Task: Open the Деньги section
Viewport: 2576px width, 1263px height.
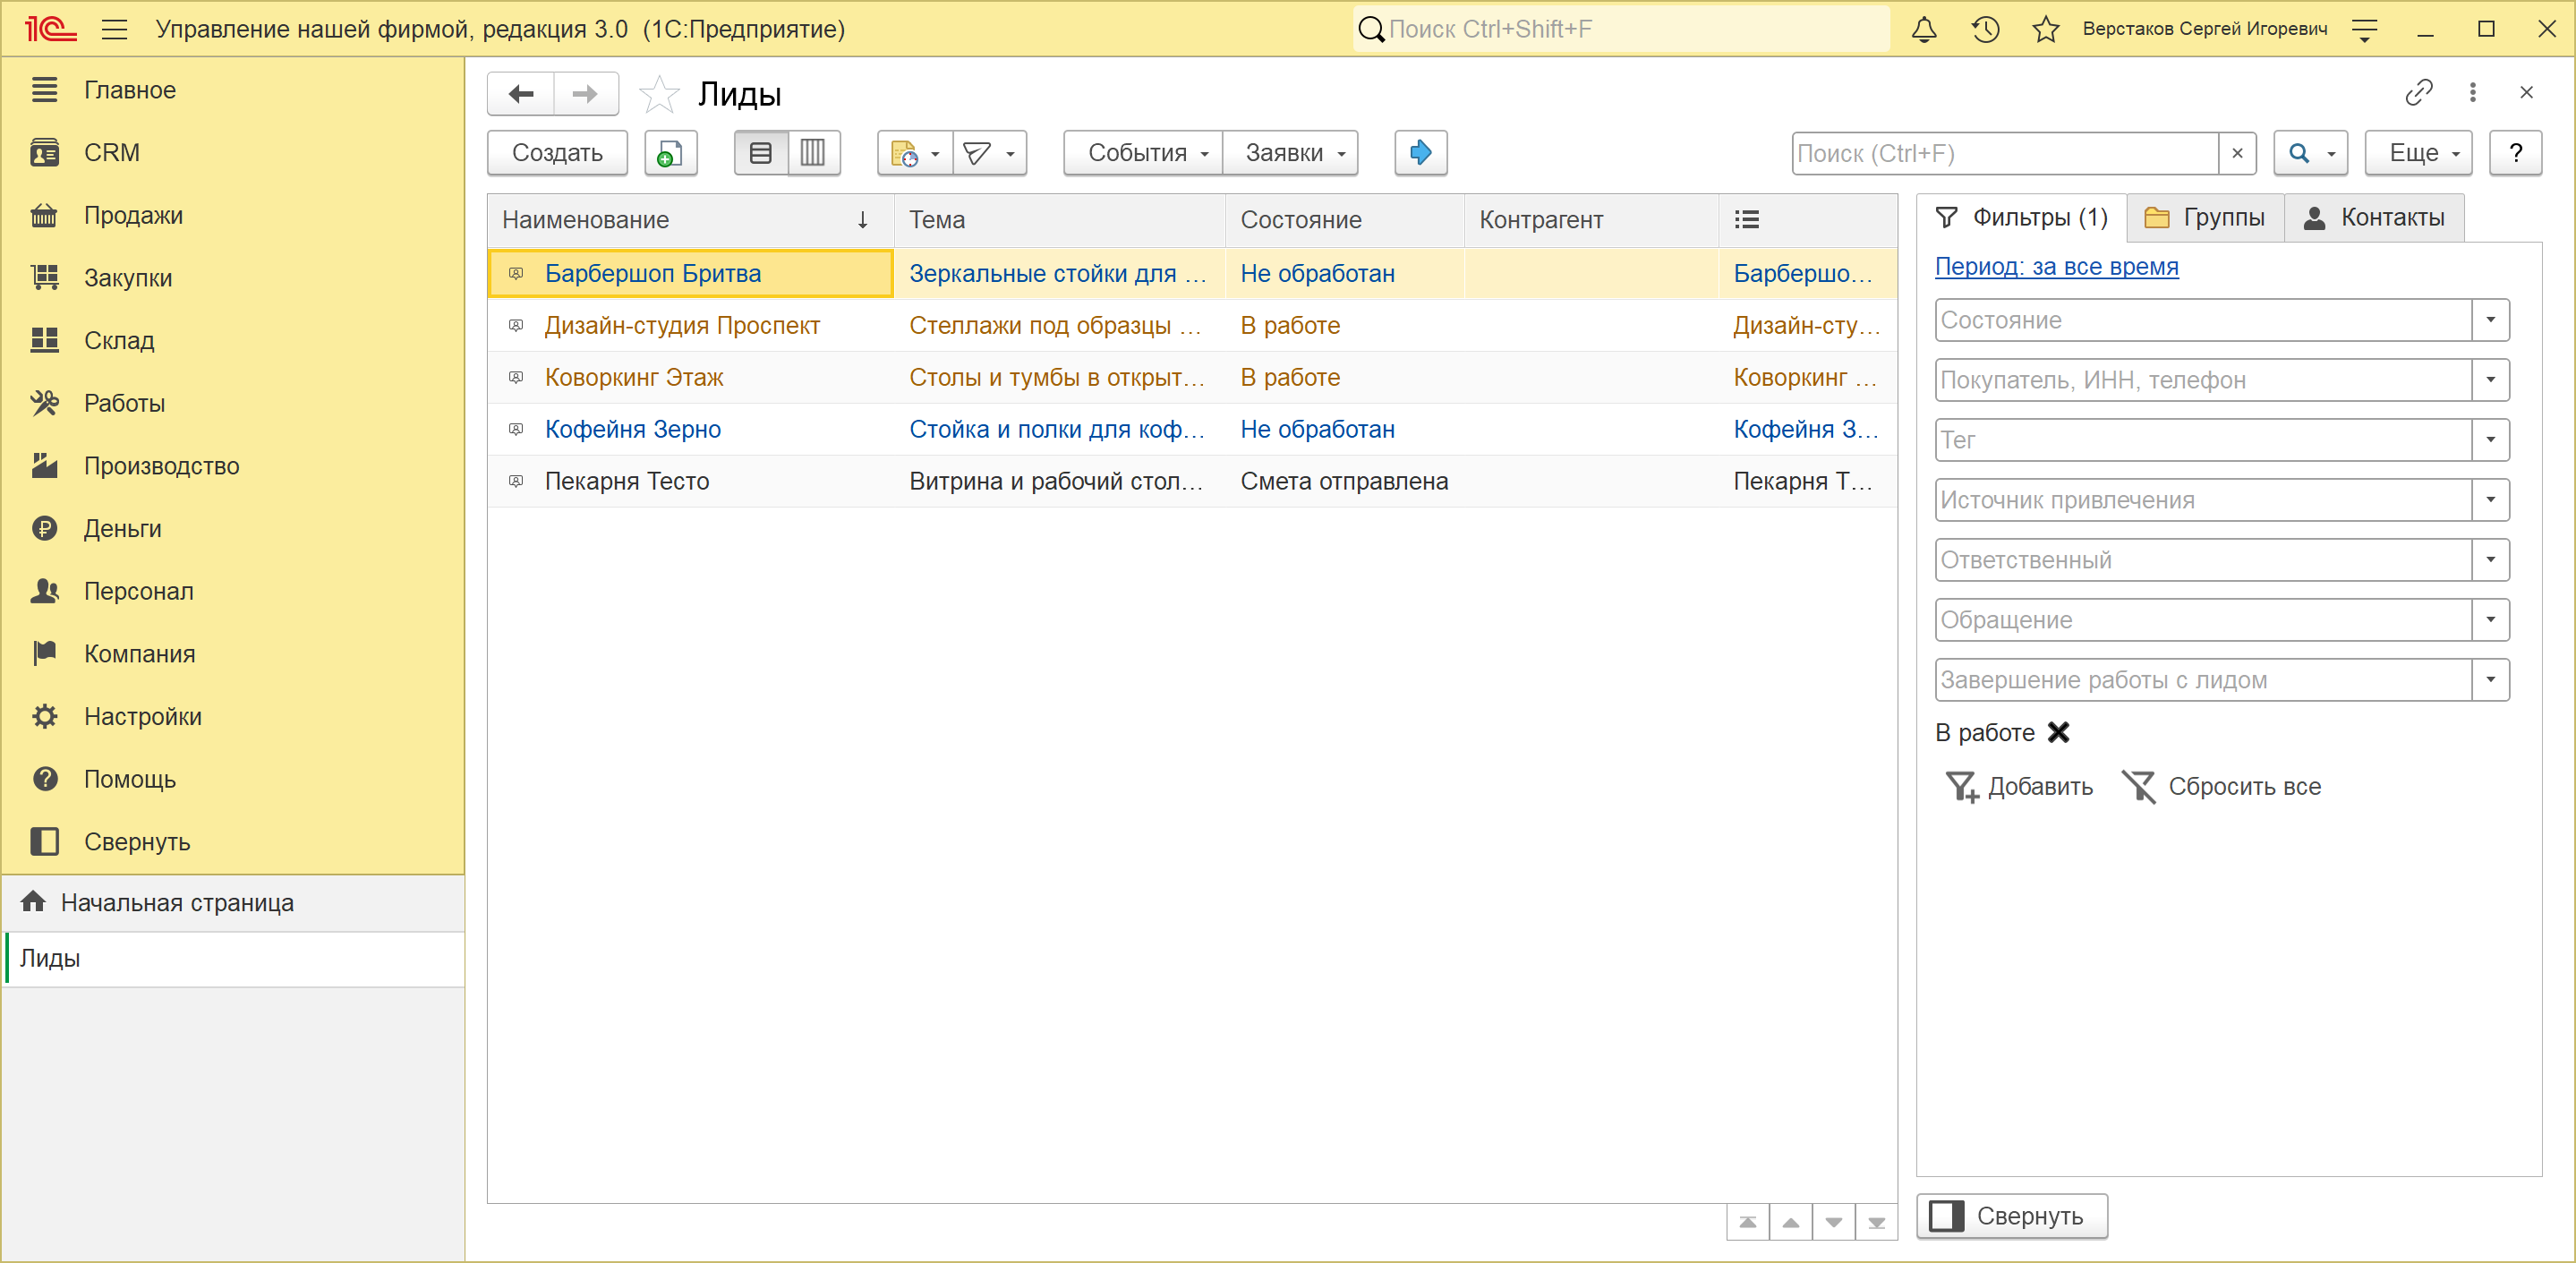Action: [x=233, y=529]
